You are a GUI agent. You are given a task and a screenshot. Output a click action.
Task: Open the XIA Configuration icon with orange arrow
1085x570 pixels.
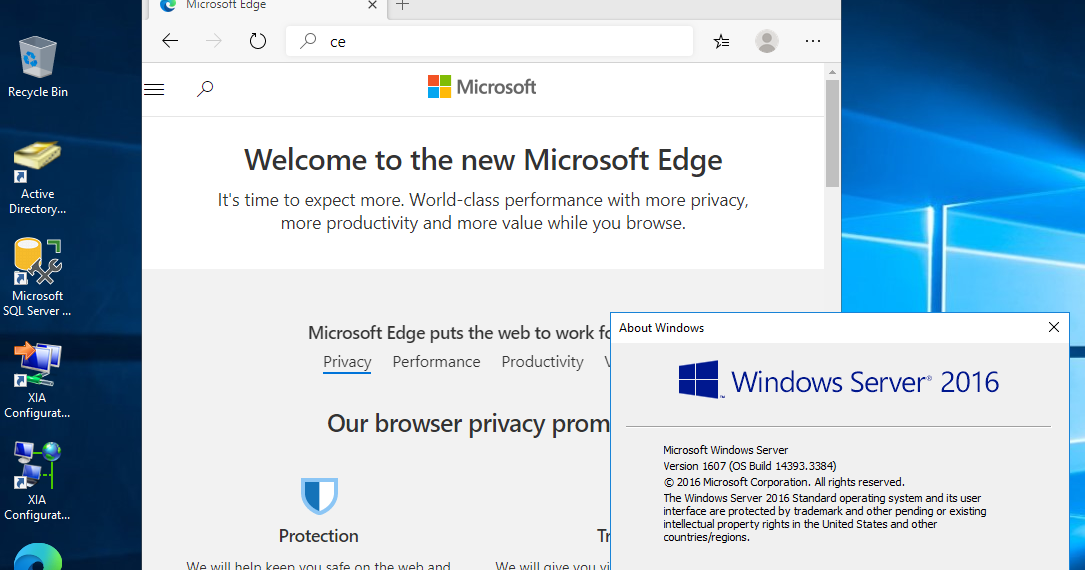point(37,380)
